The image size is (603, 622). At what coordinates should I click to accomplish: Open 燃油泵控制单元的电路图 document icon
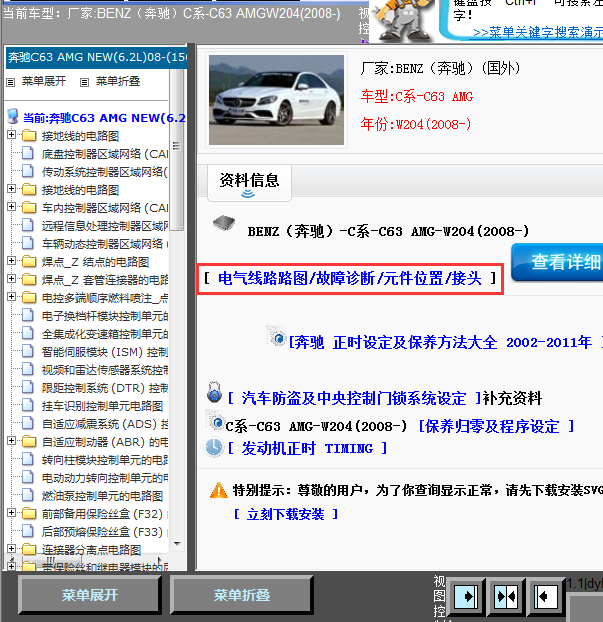(x=28, y=495)
